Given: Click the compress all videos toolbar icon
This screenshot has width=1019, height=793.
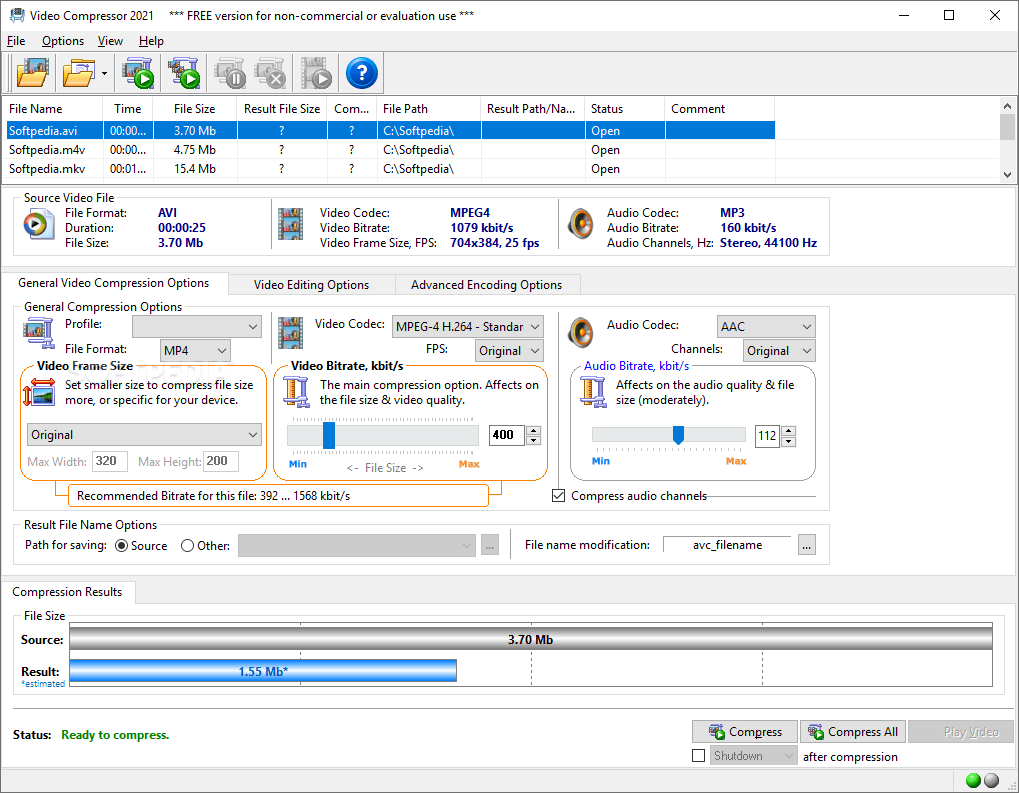Looking at the screenshot, I should (184, 73).
